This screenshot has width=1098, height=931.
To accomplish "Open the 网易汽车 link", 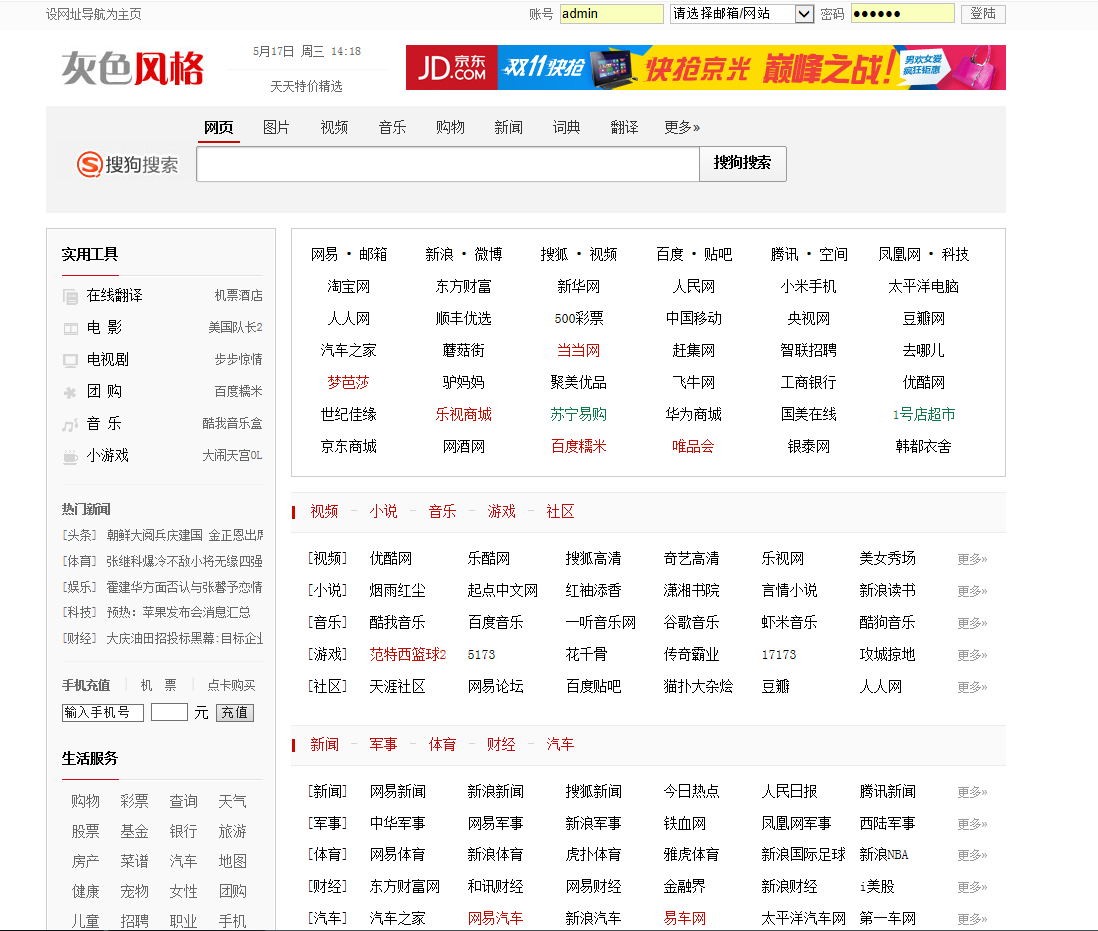I will (495, 918).
